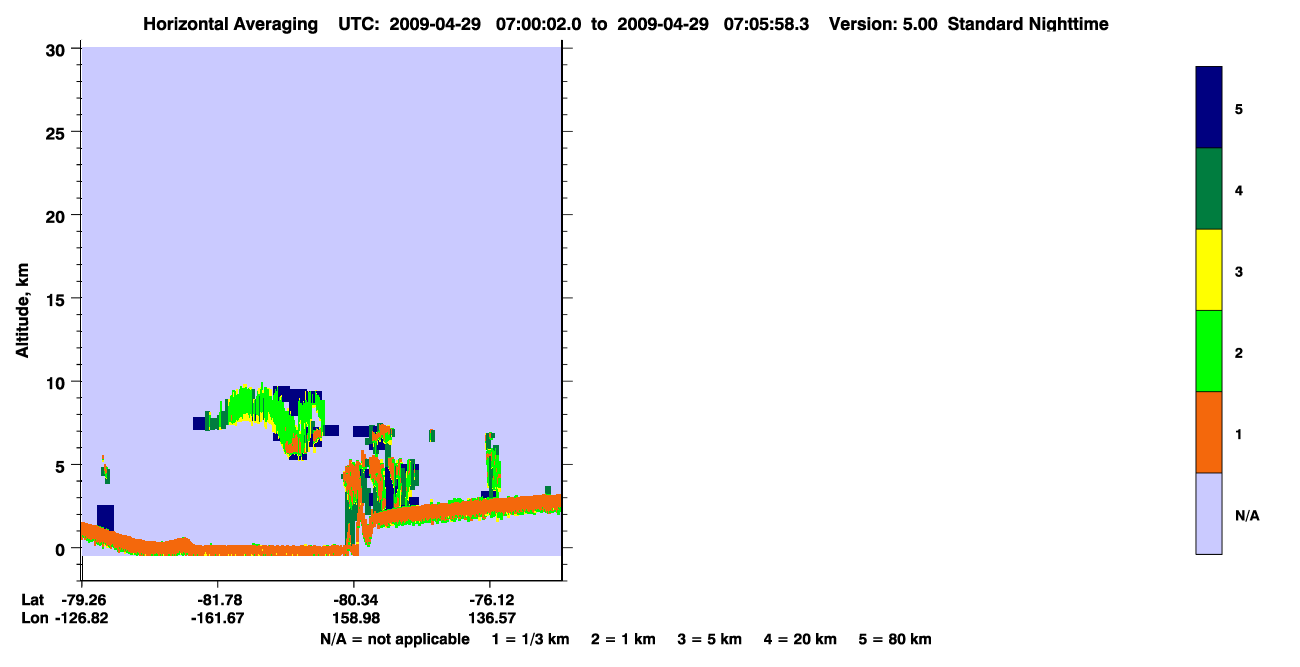This screenshot has width=1300, height=667.
Task: Click the navy blue colorbar segment labeled 5
Action: pyautogui.click(x=1209, y=108)
